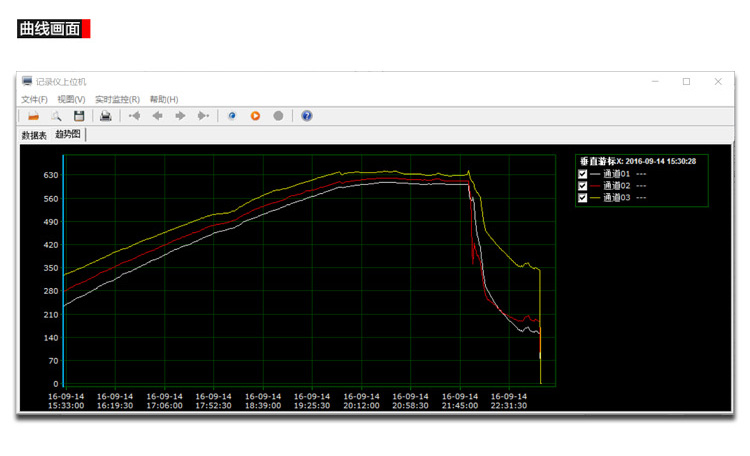Go to next page arrow icon
Screen dimensions: 750x456
coord(180,116)
